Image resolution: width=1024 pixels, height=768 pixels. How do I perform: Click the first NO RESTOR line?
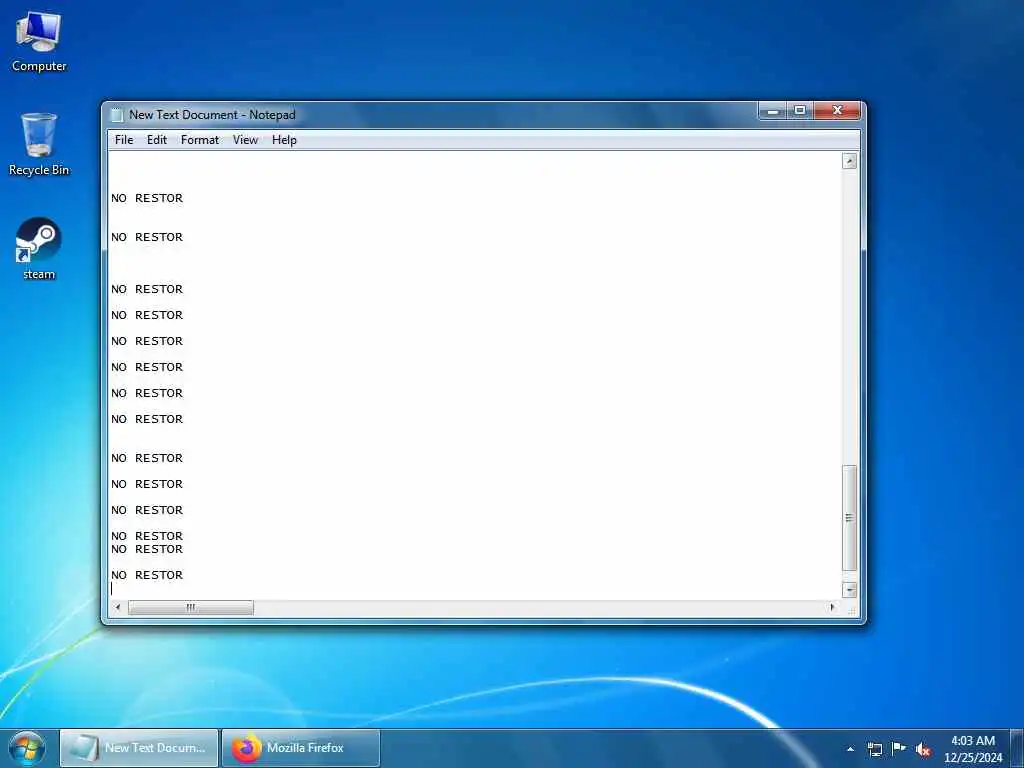pyautogui.click(x=147, y=198)
